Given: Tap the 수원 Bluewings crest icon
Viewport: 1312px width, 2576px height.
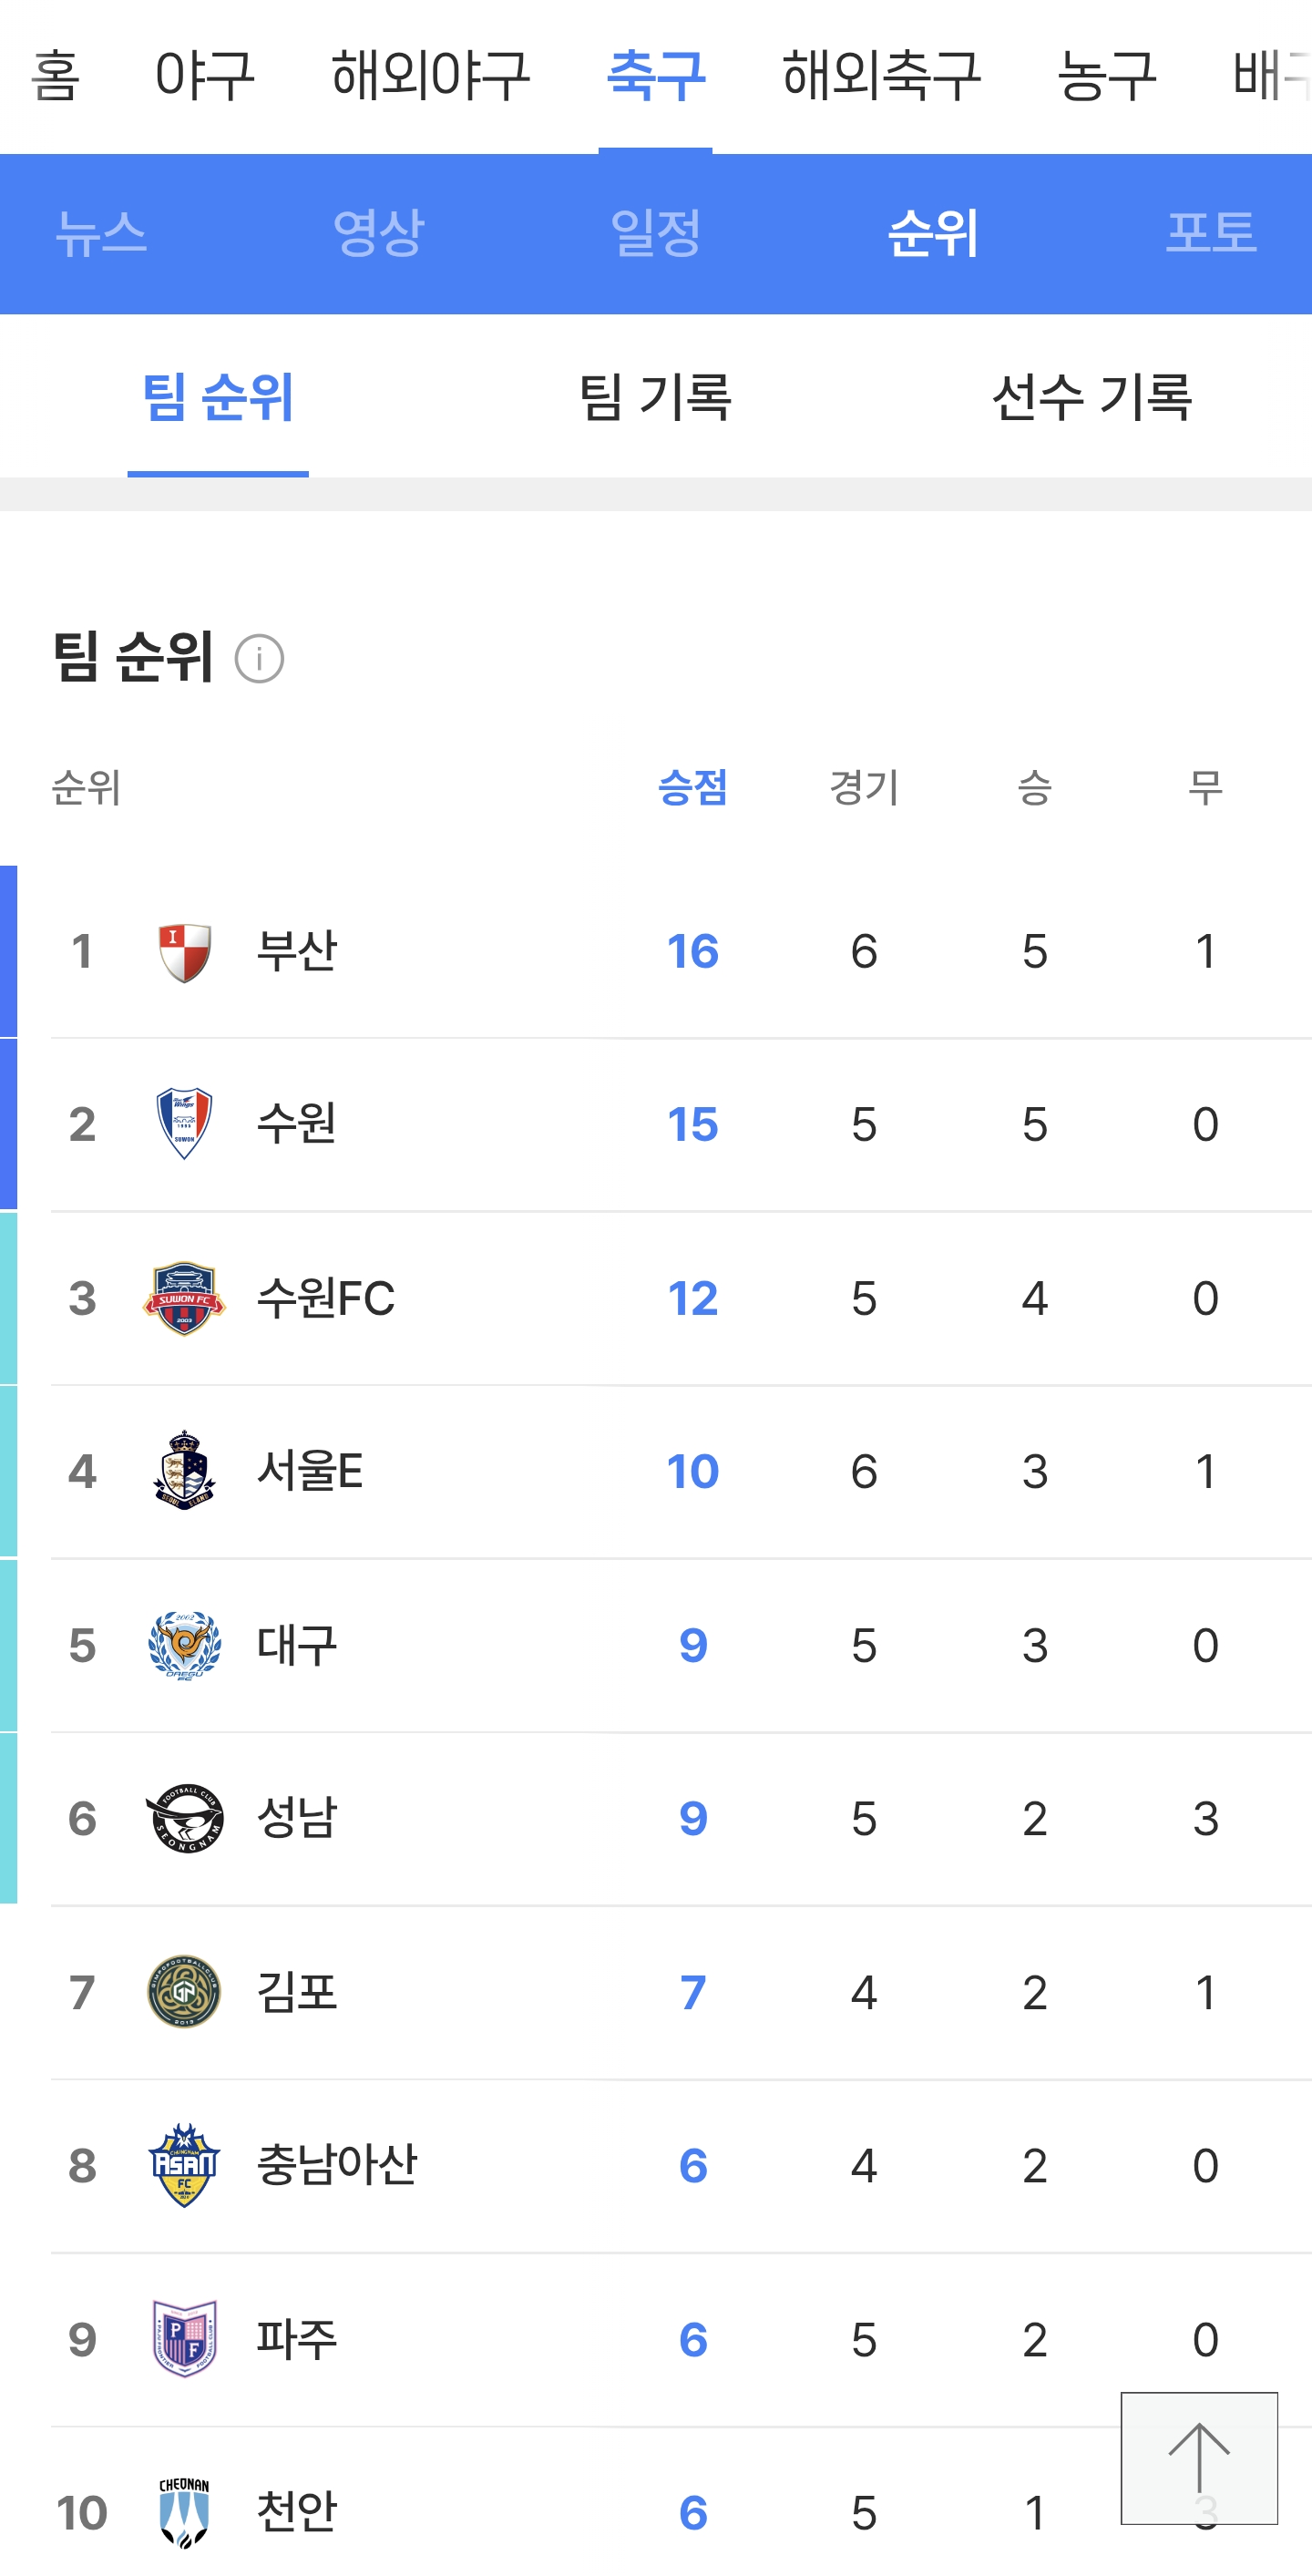Looking at the screenshot, I should click(185, 1124).
